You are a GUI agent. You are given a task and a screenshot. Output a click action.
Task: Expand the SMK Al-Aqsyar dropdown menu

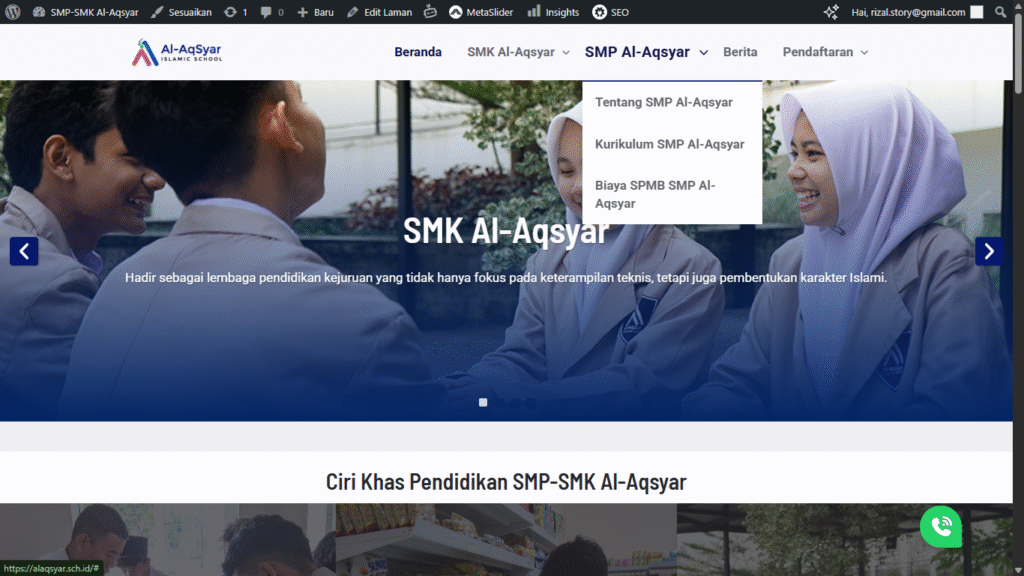[x=565, y=52]
